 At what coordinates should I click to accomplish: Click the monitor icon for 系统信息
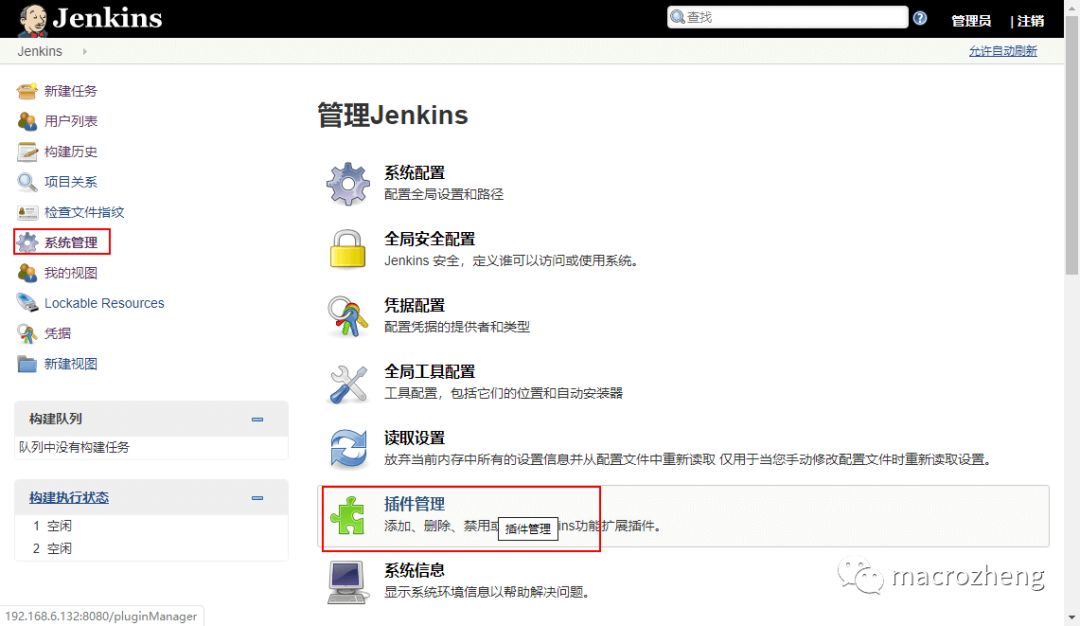[x=348, y=581]
